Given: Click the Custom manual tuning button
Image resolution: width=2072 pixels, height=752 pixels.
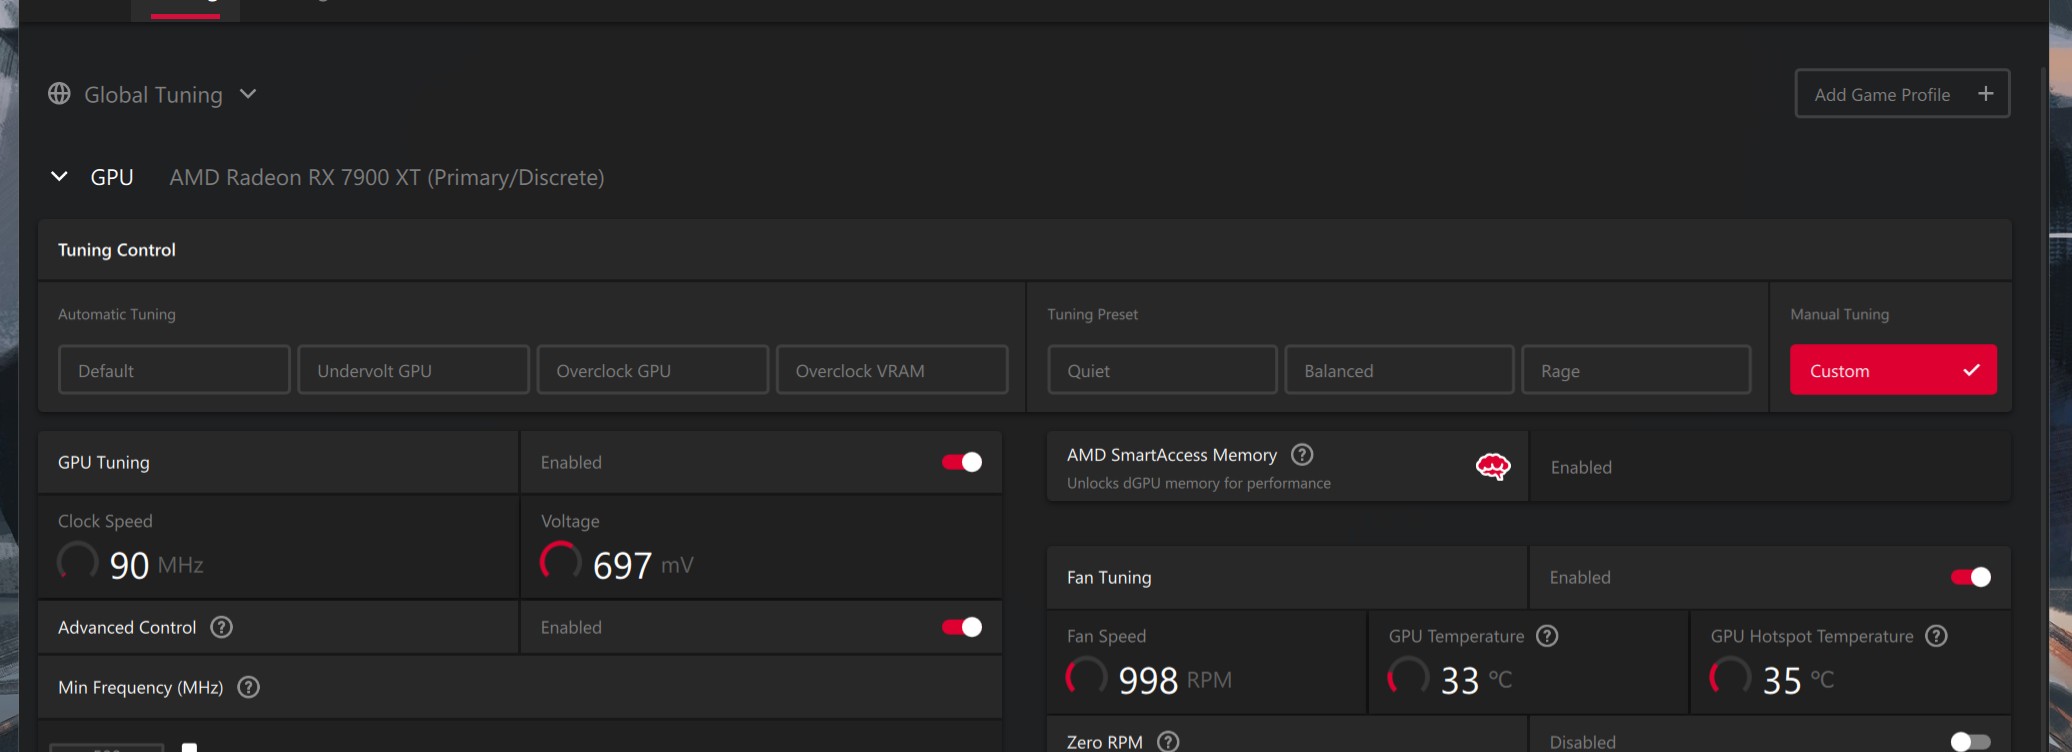Looking at the screenshot, I should pyautogui.click(x=1893, y=370).
